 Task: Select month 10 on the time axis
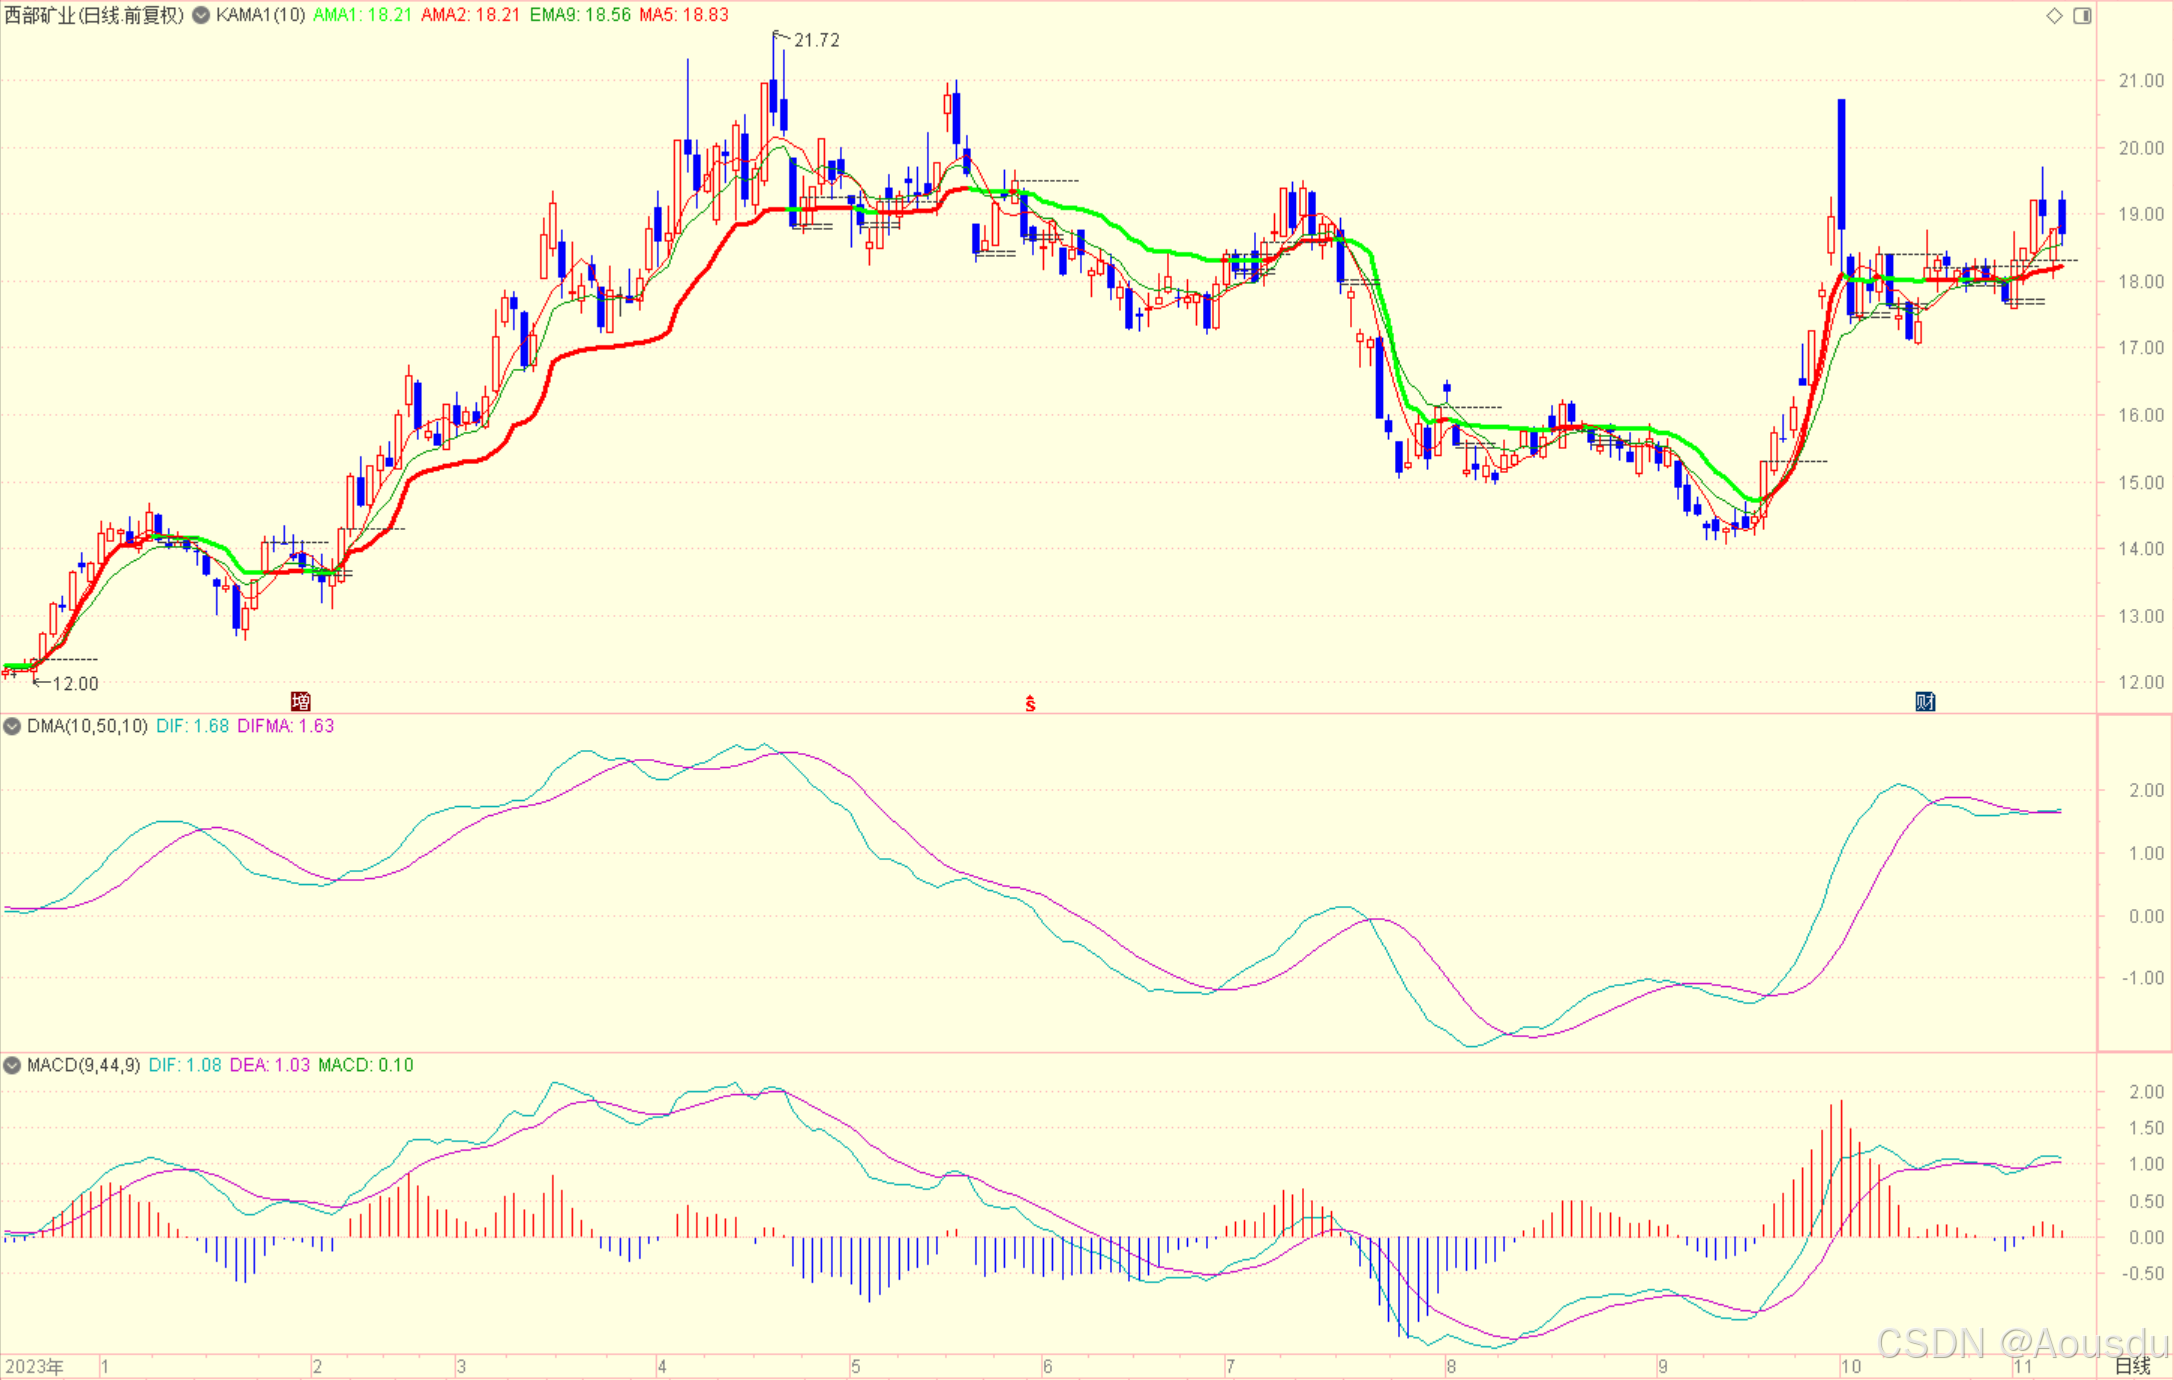[1850, 1366]
